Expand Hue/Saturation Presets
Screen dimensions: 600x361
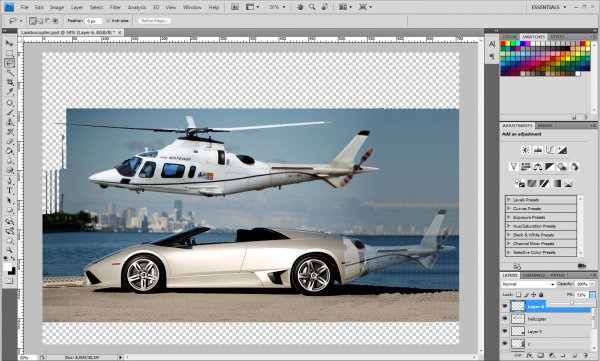point(509,226)
